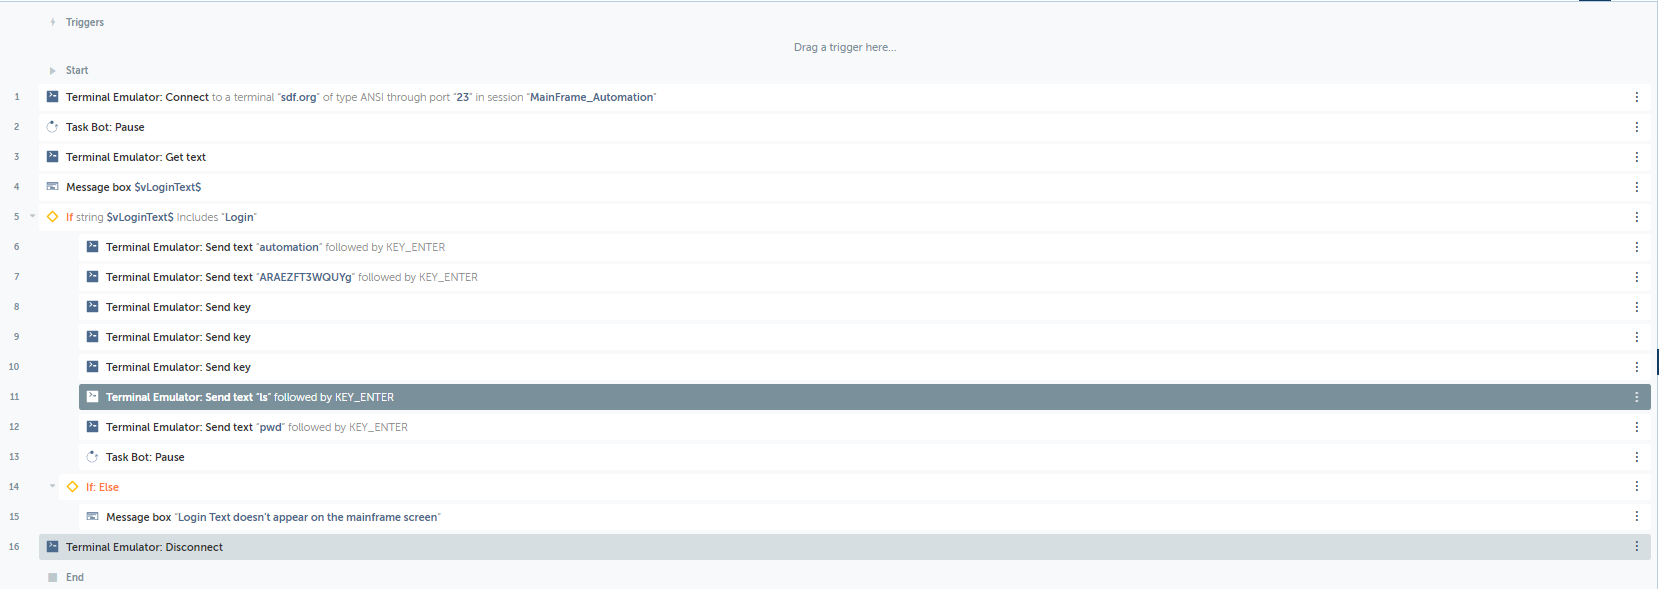Collapse the If: Else block on line 14
The width and height of the screenshot is (1659, 589).
(53, 486)
